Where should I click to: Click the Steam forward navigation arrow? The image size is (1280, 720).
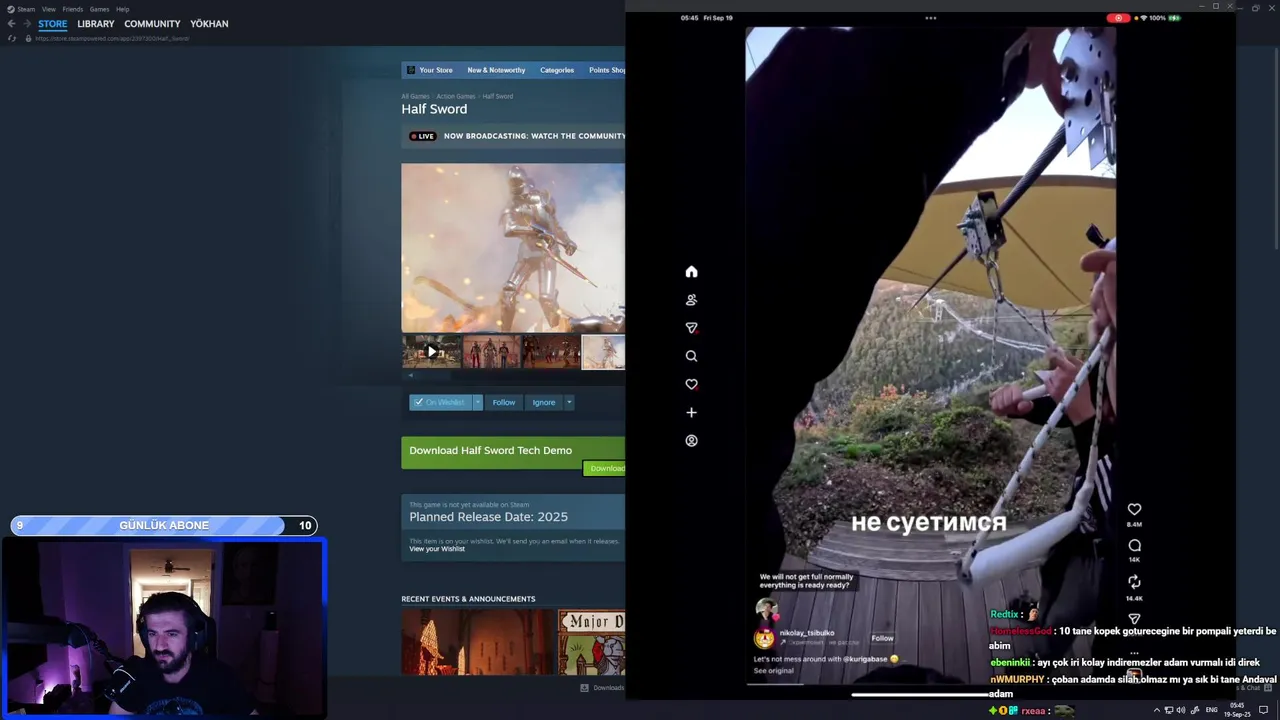click(x=26, y=24)
